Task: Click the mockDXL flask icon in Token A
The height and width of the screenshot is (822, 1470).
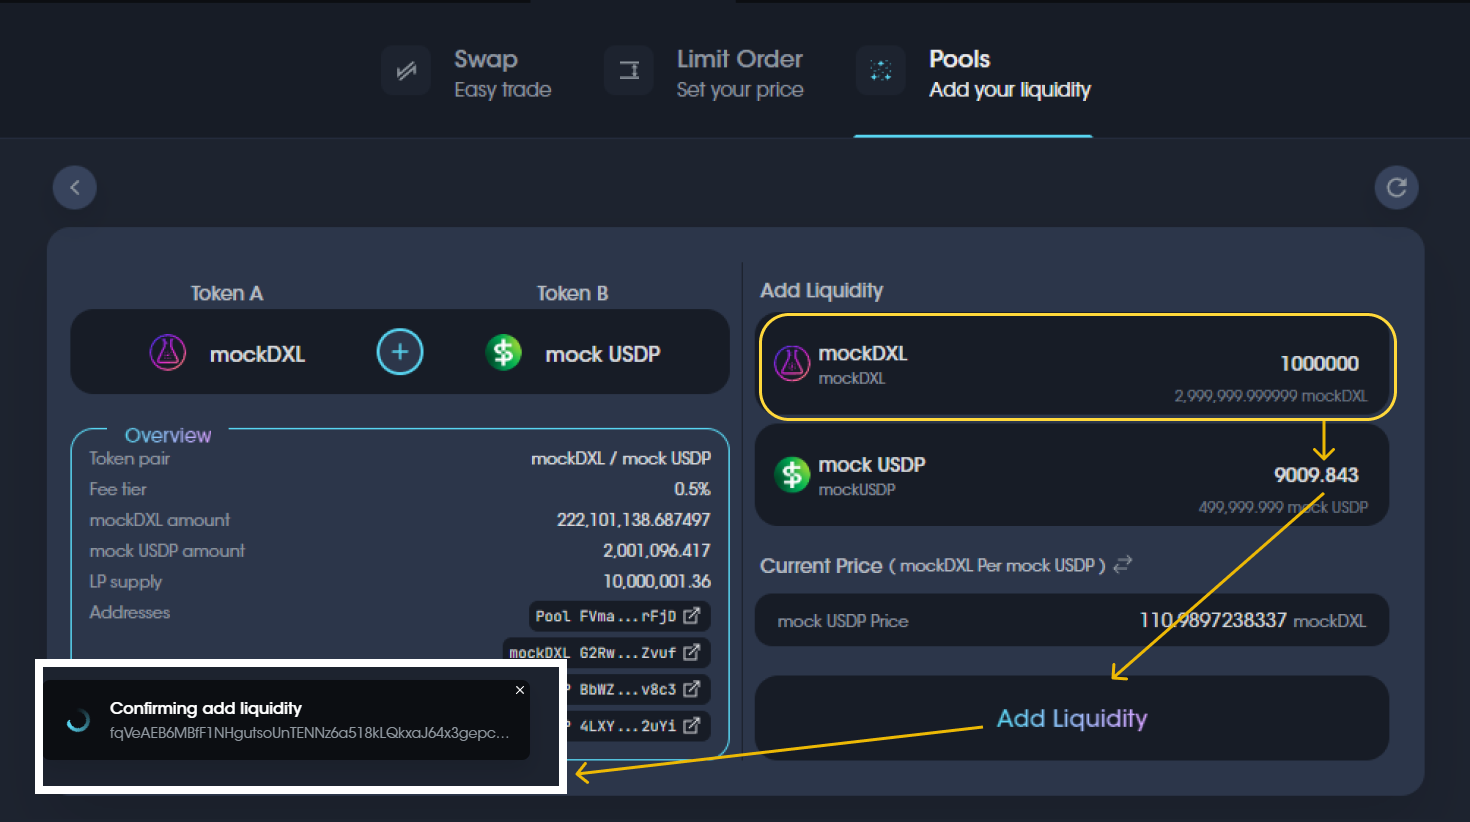Action: pos(168,353)
